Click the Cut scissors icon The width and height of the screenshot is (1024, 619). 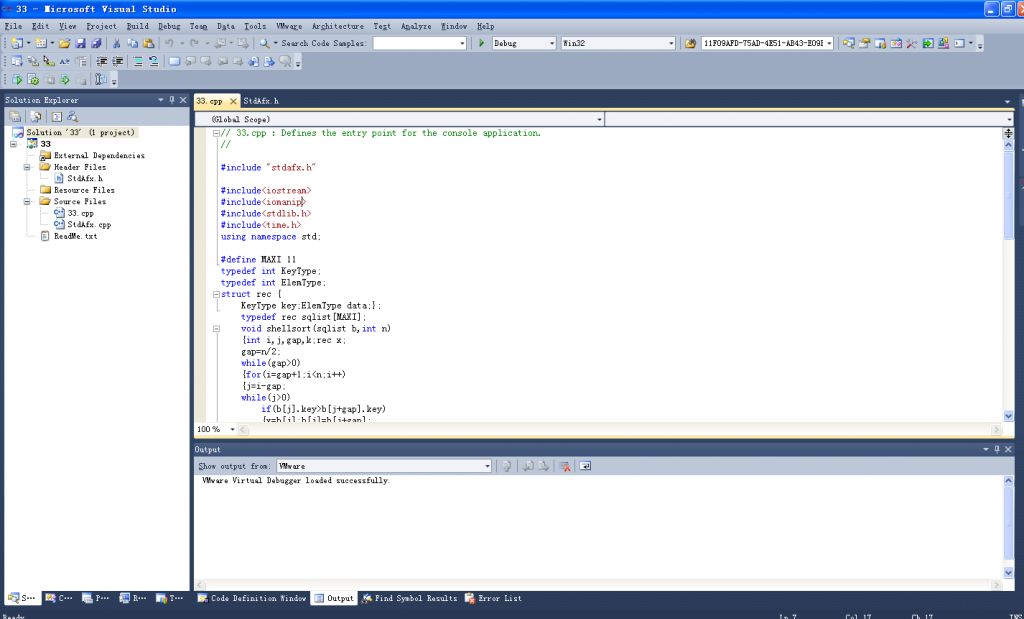tap(117, 43)
